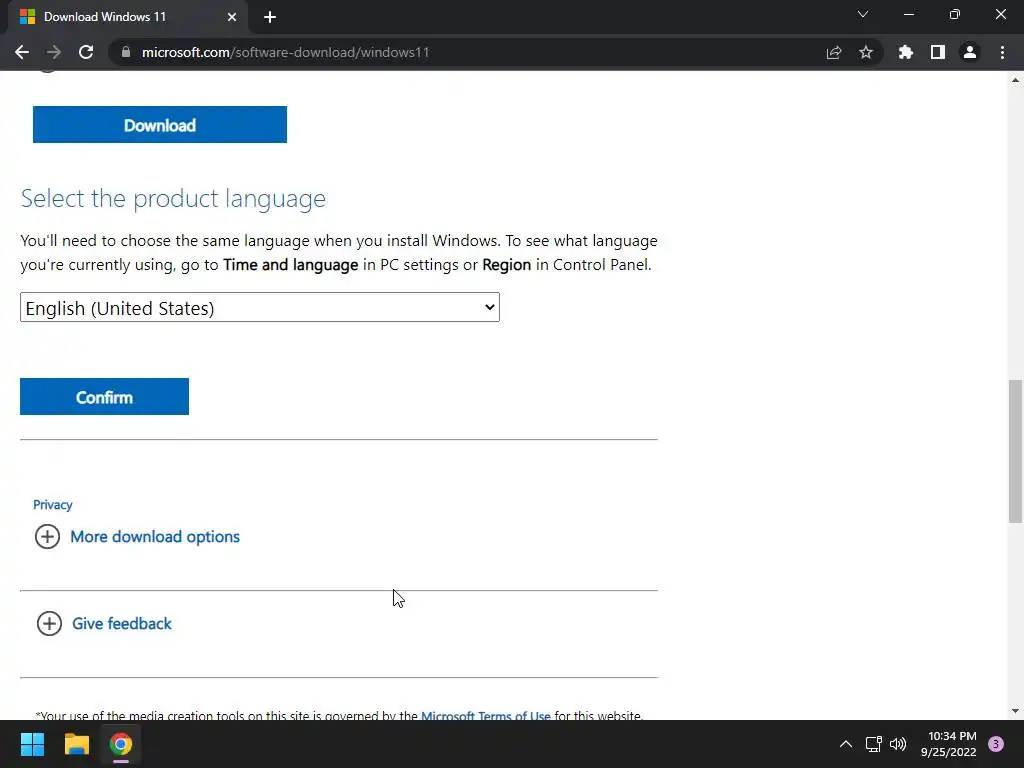Open the notification center badge
Viewport: 1024px width, 768px height.
pyautogui.click(x=996, y=744)
